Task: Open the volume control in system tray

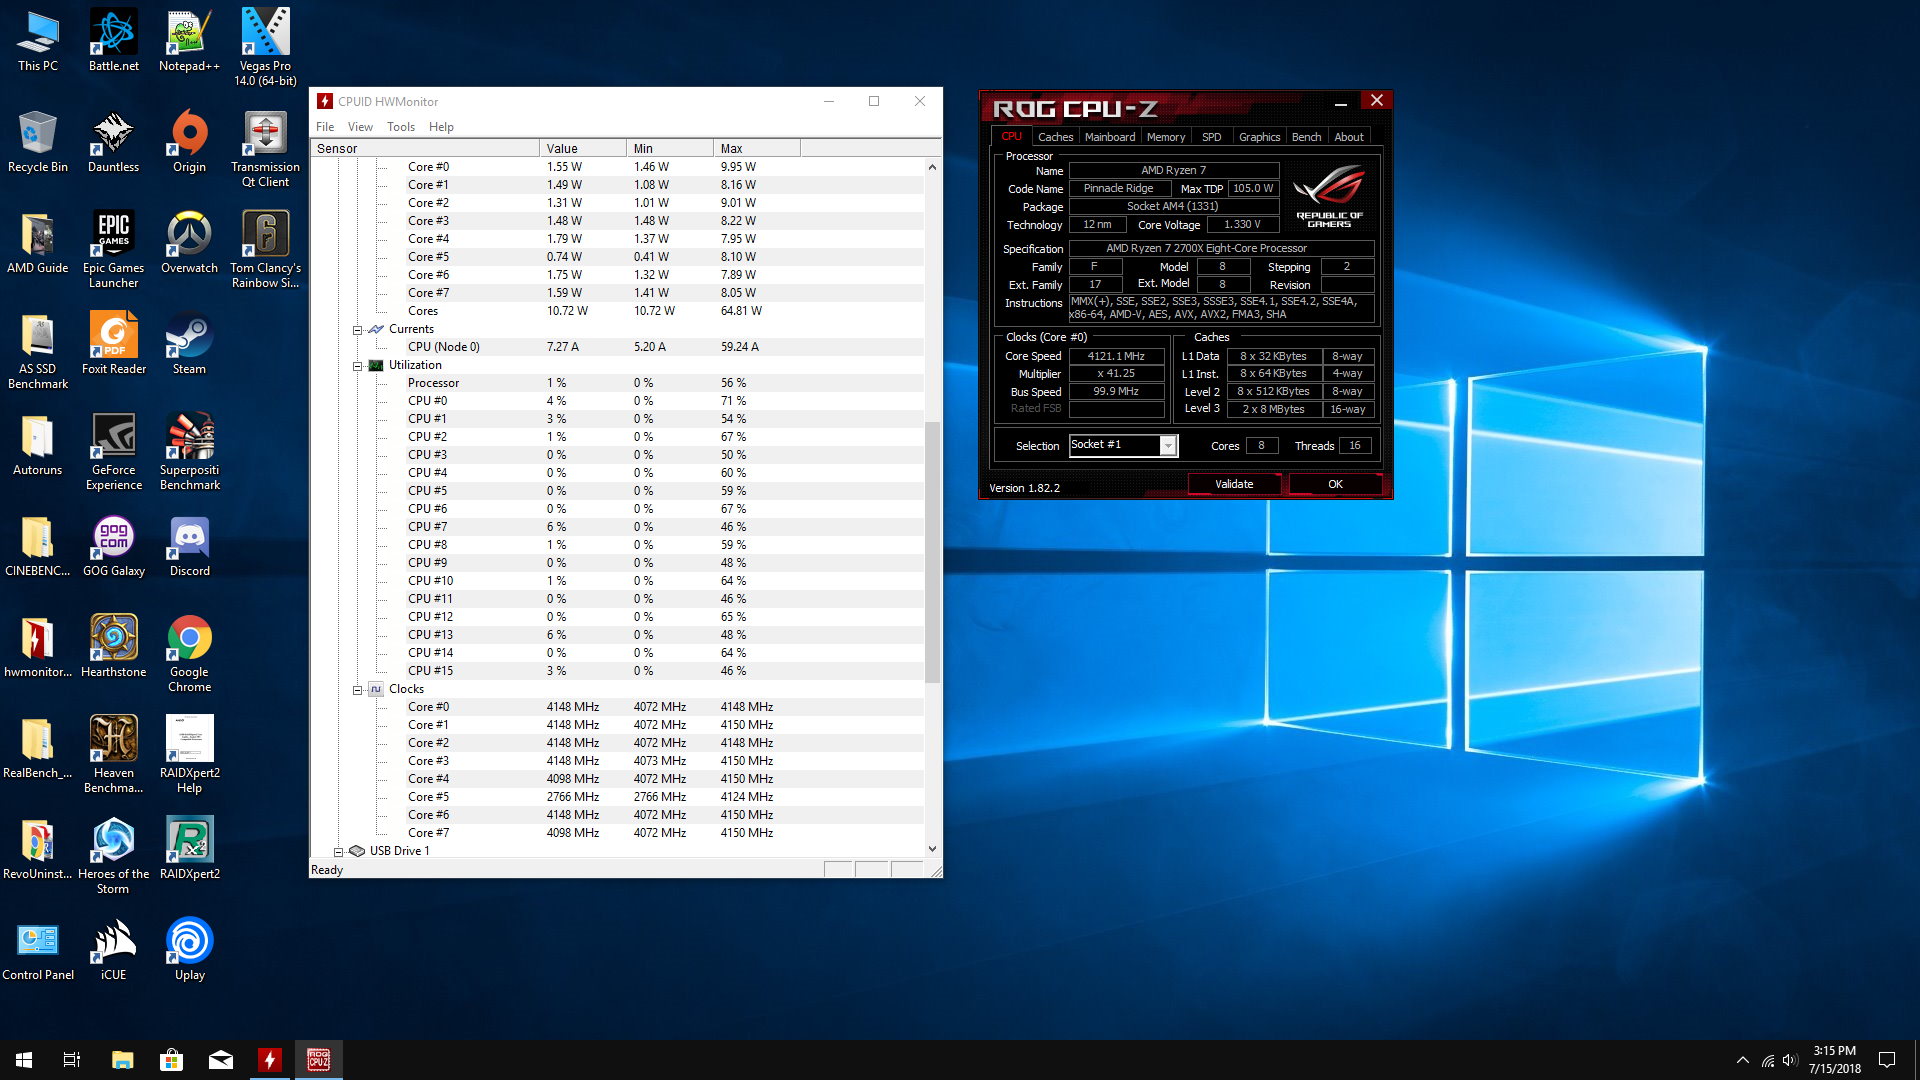Action: 1790,1060
